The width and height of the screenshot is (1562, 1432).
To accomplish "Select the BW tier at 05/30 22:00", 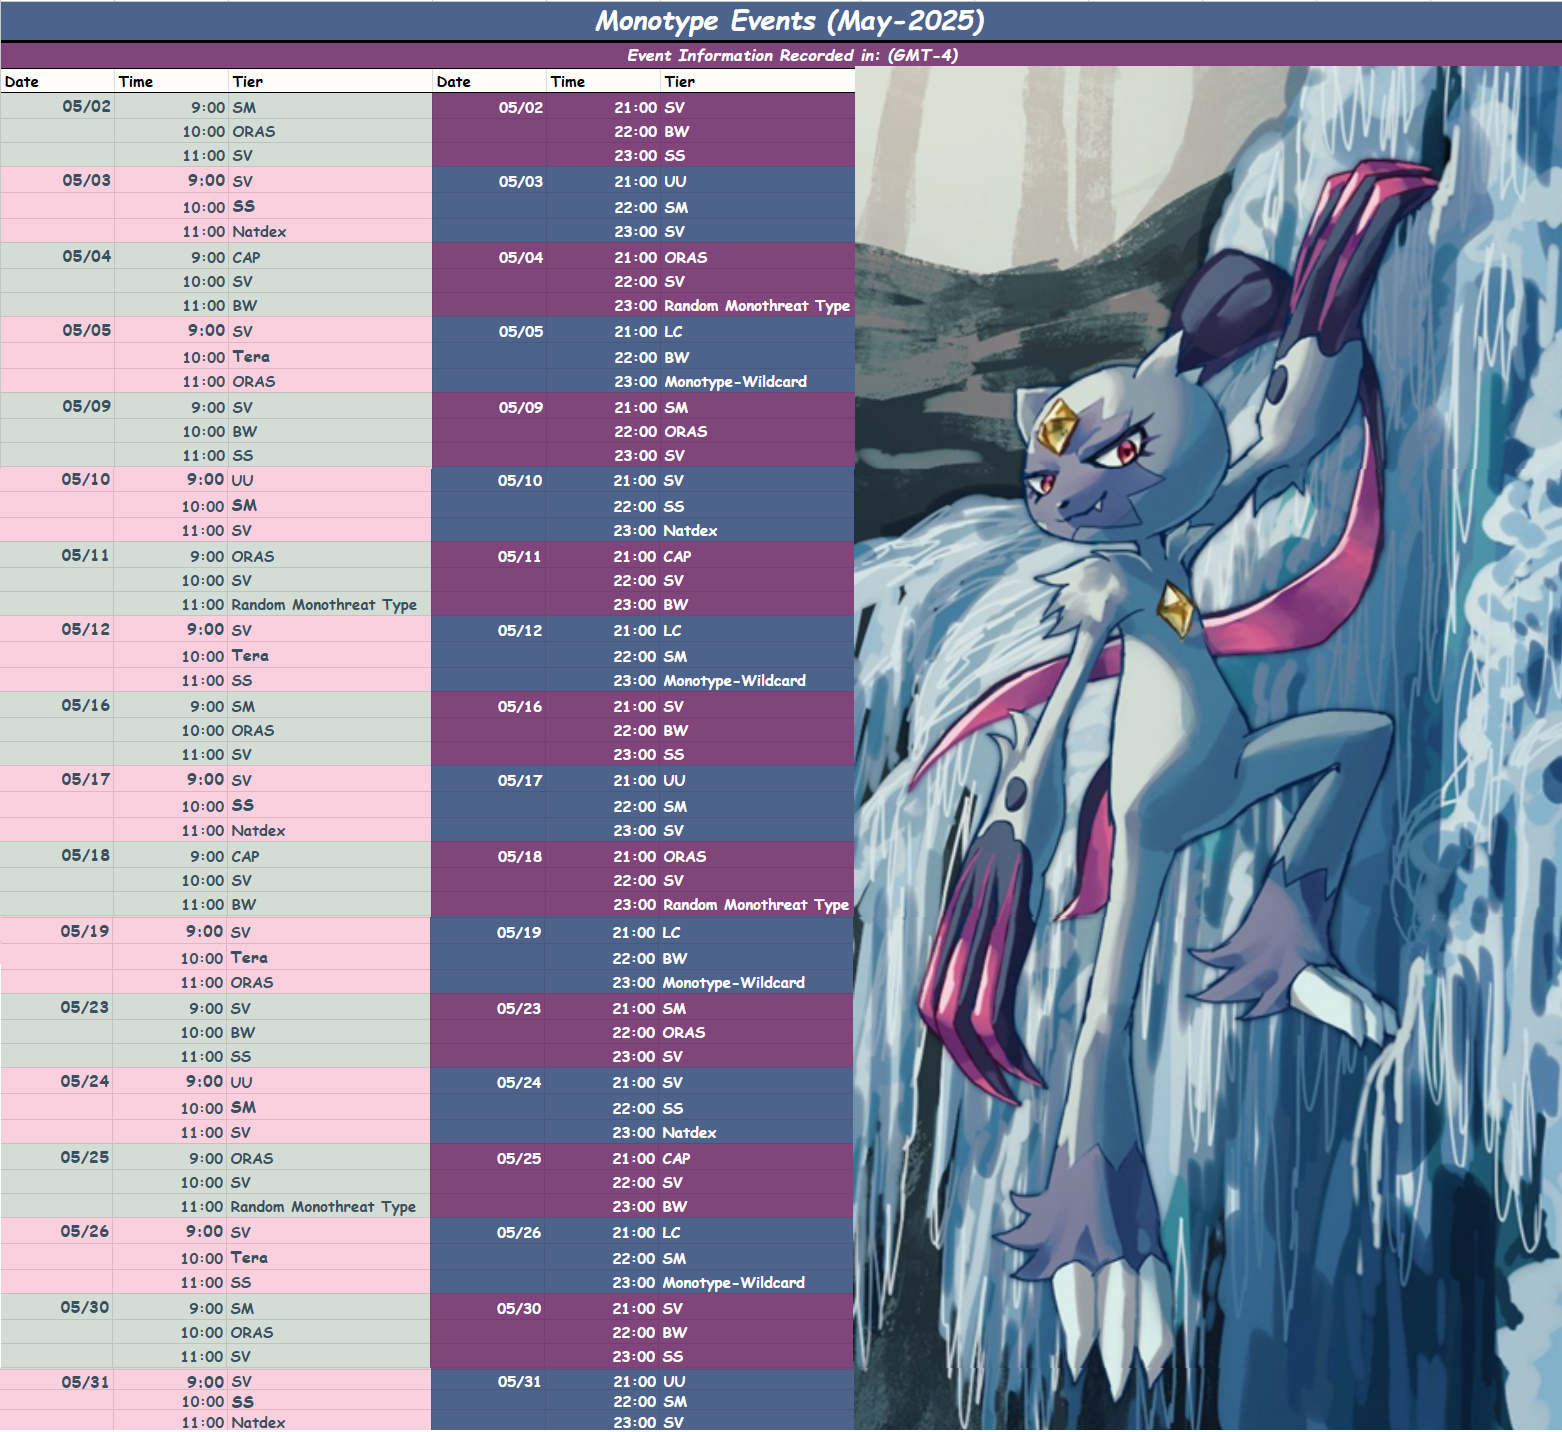I will tap(675, 1332).
